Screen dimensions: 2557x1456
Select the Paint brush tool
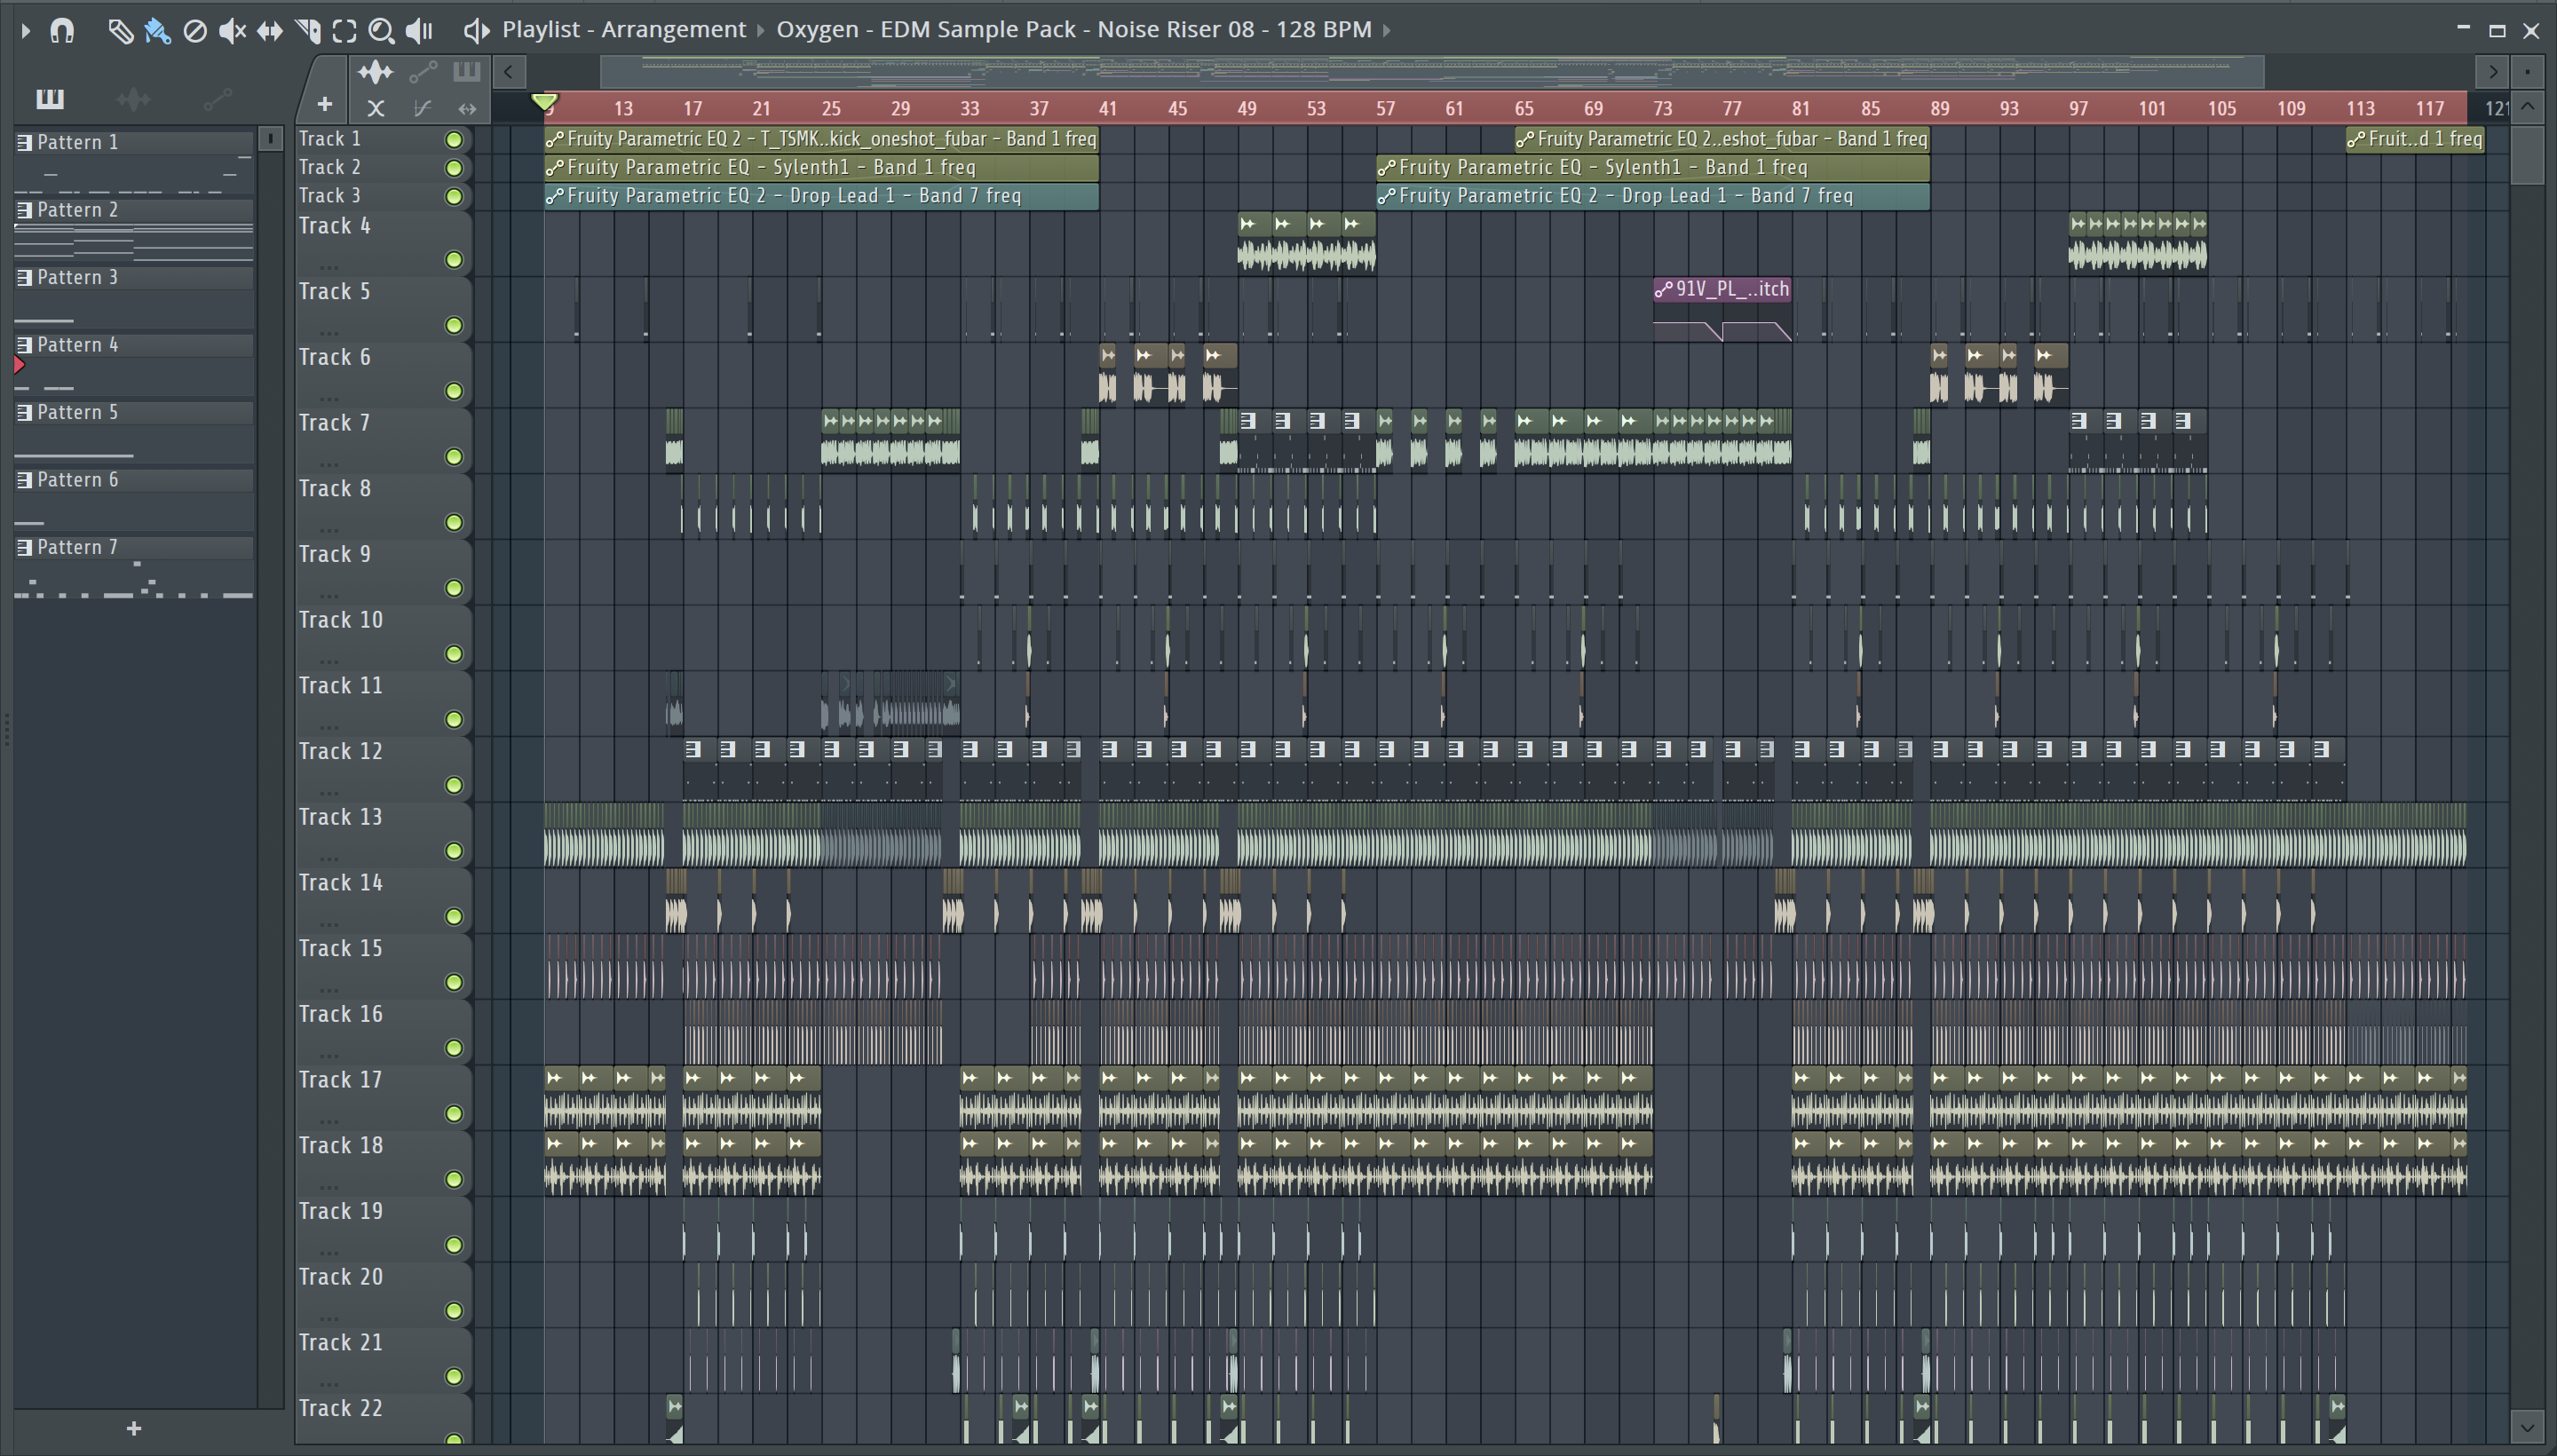point(157,30)
